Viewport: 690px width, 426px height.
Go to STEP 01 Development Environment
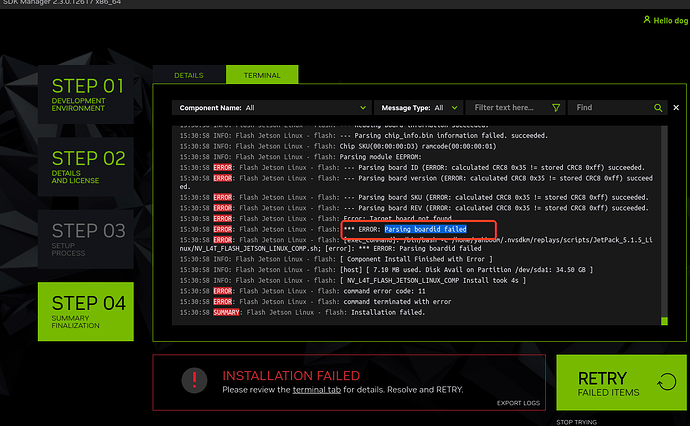[x=86, y=95]
